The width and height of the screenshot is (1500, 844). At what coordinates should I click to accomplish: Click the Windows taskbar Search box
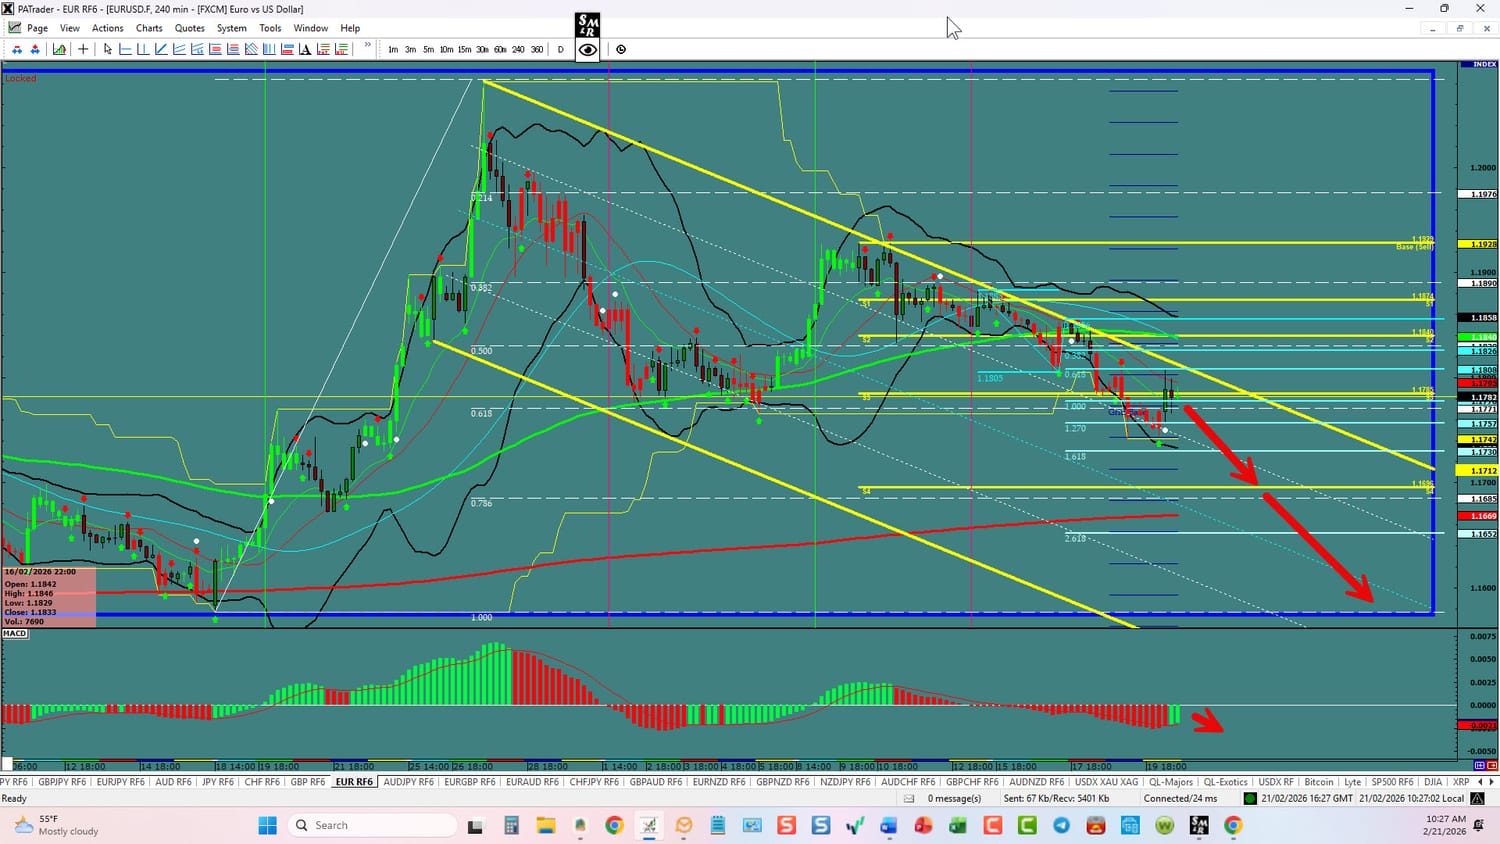(372, 825)
